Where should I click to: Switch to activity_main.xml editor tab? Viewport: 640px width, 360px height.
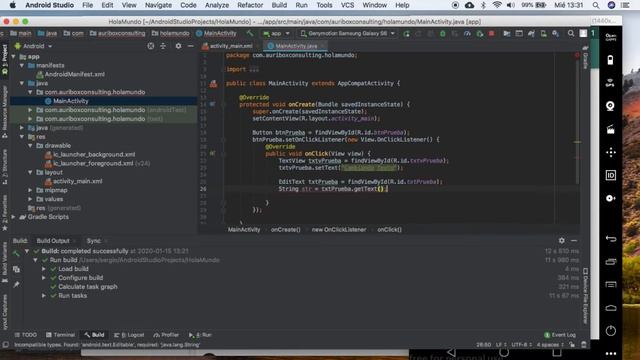228,46
